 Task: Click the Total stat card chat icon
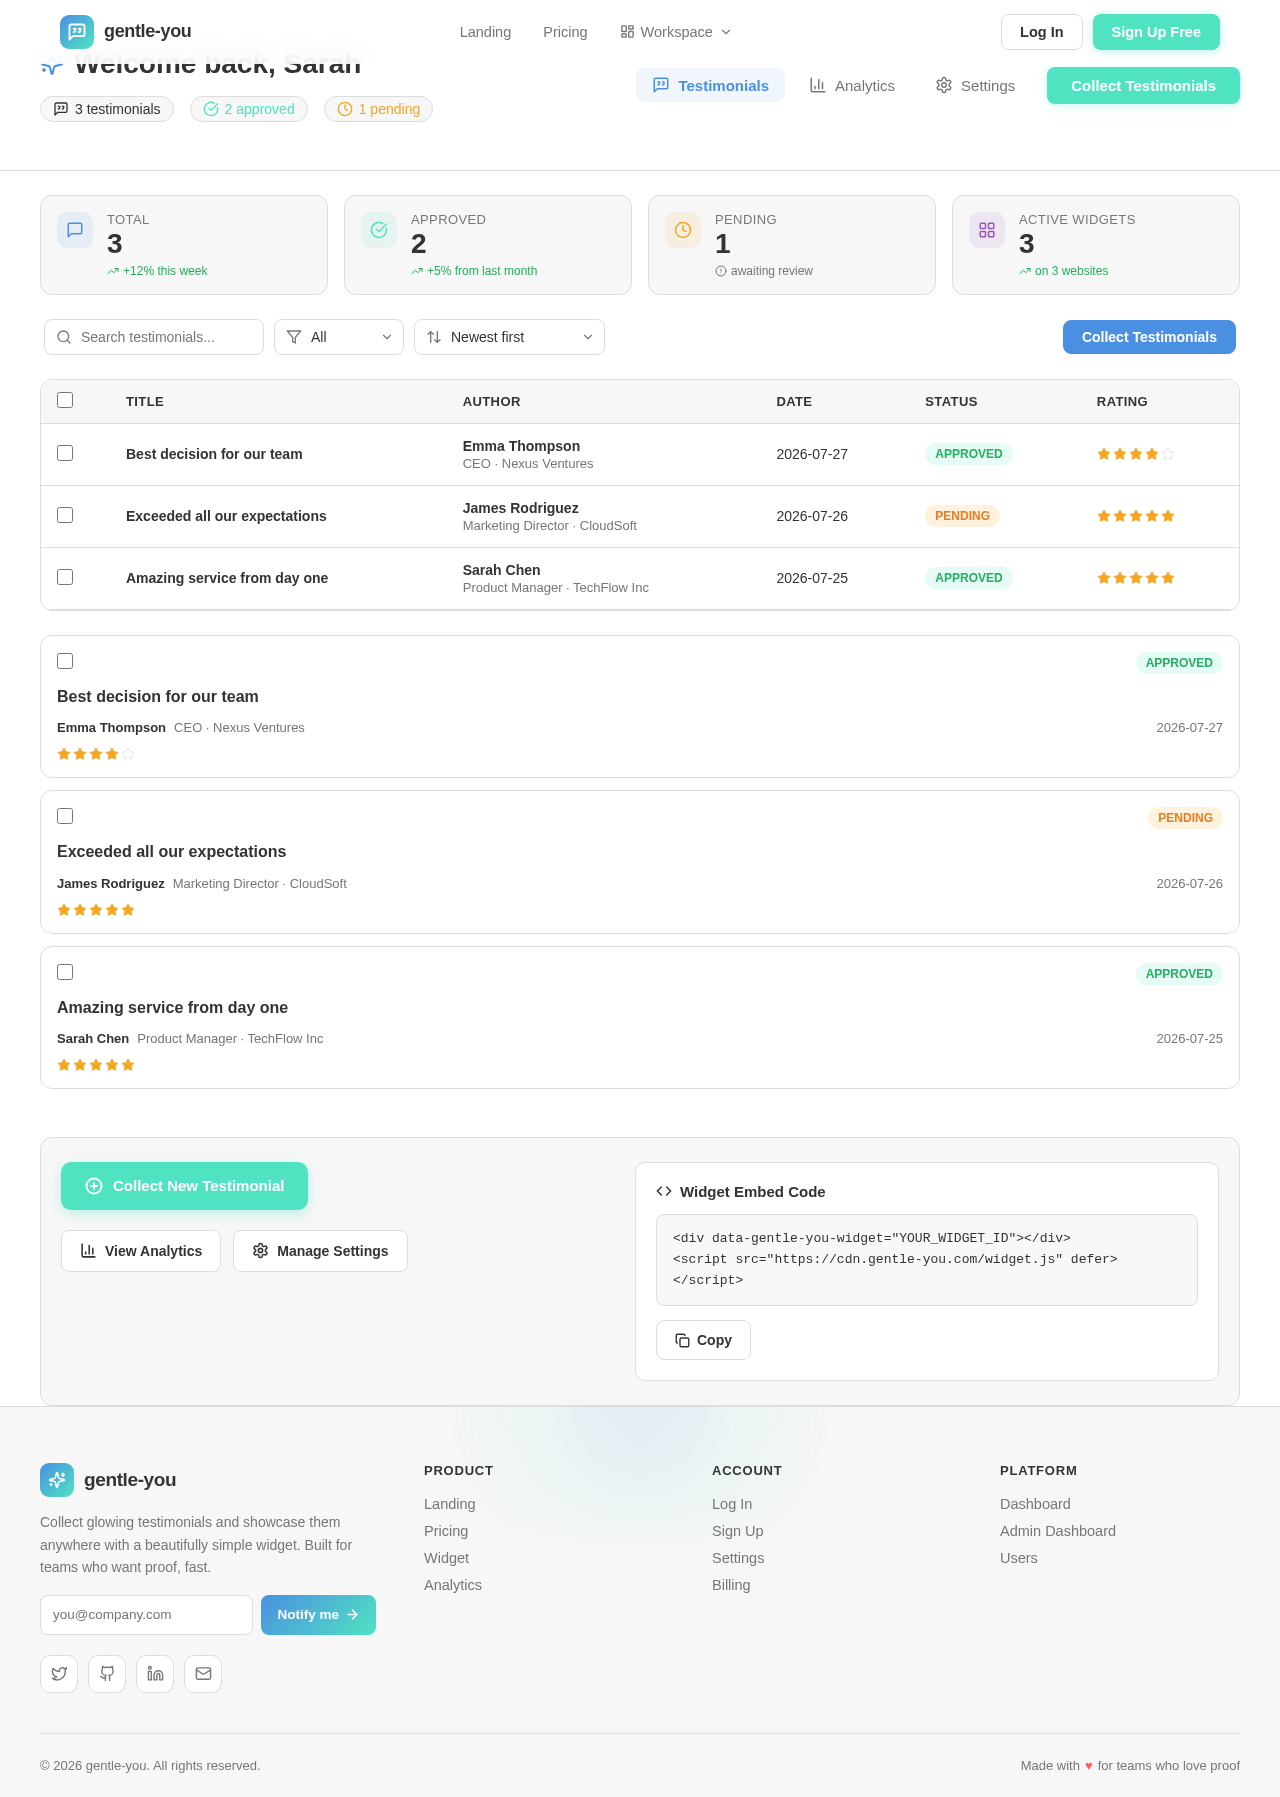75,230
